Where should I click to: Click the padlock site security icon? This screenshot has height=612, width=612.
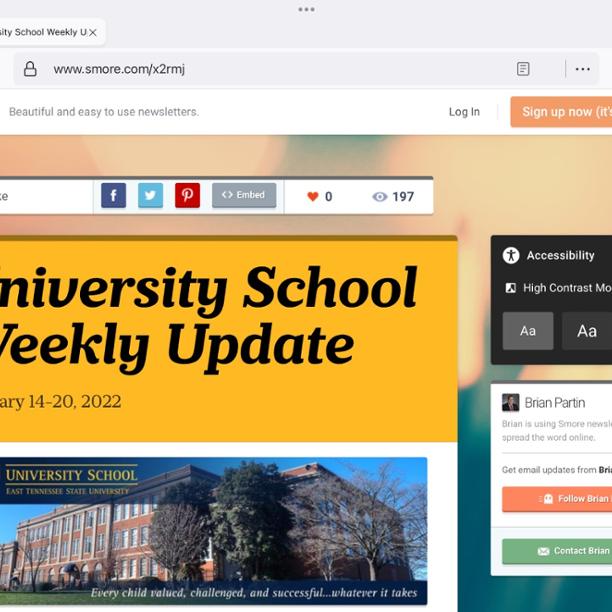pos(30,69)
